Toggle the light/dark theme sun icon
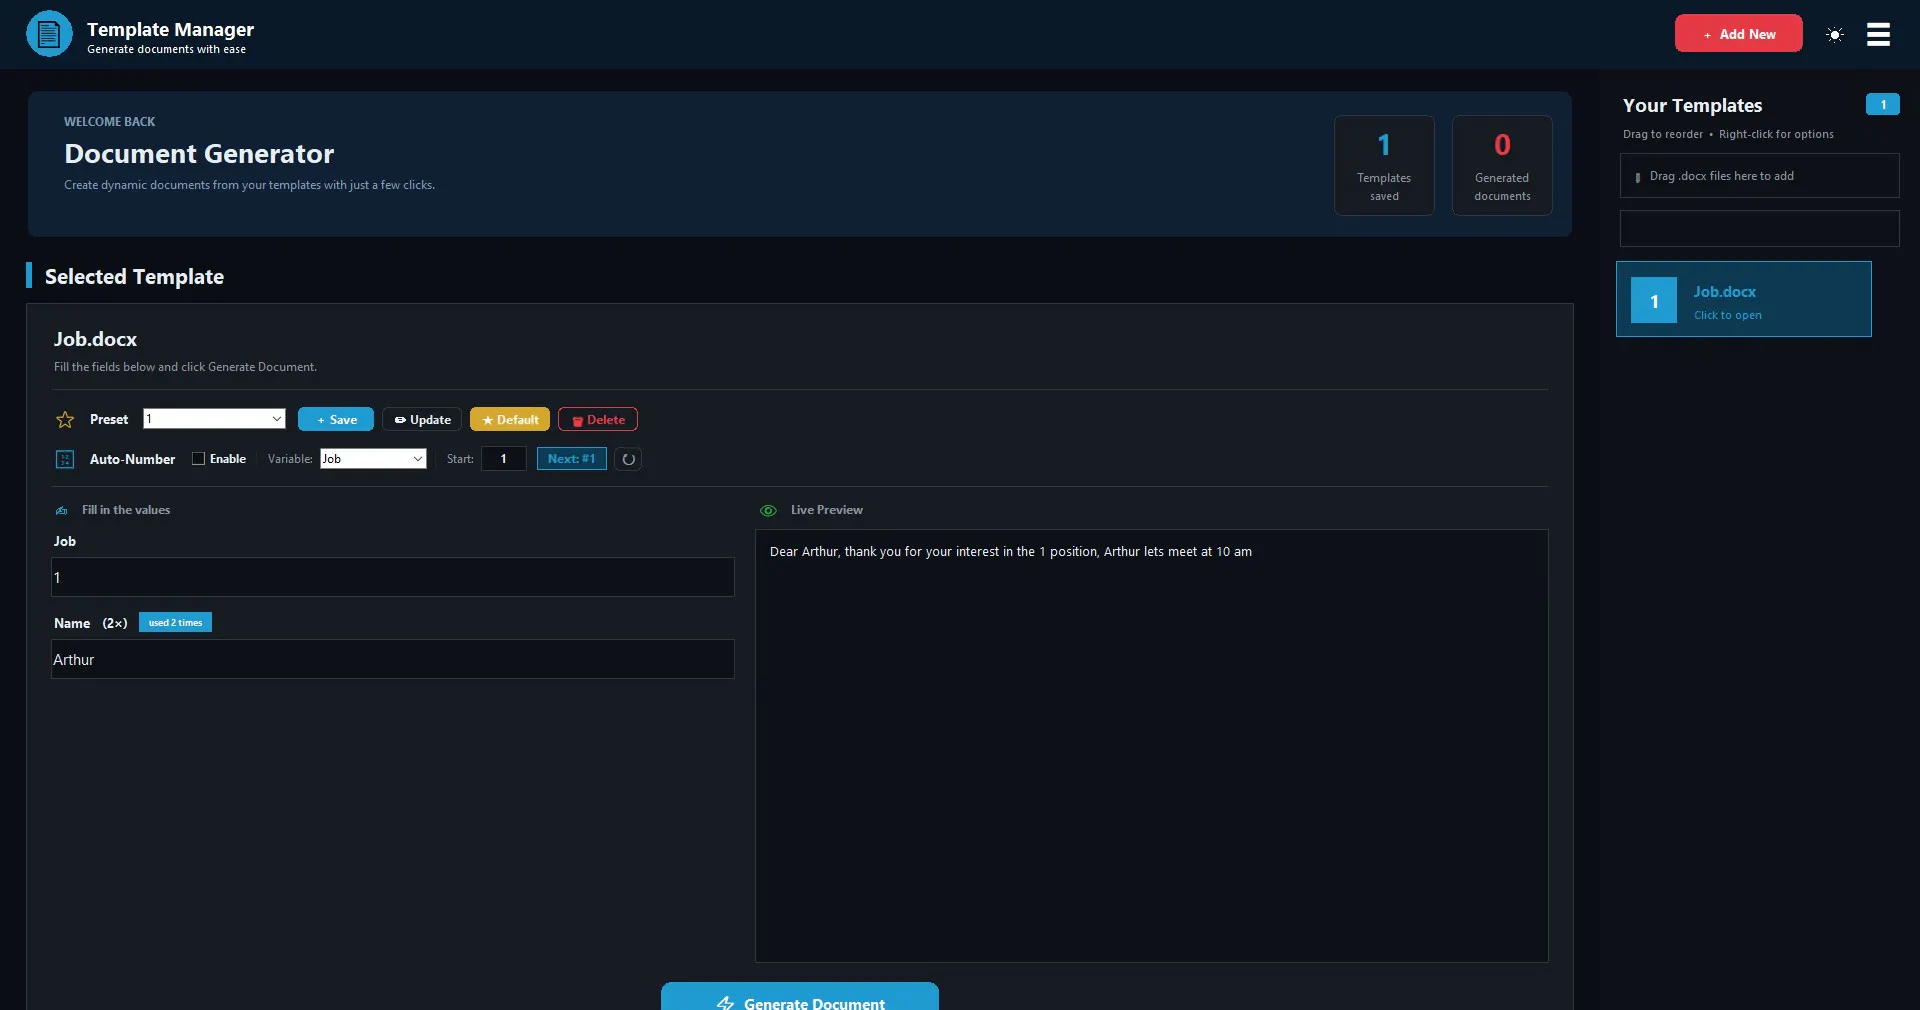Image resolution: width=1920 pixels, height=1010 pixels. click(x=1835, y=34)
